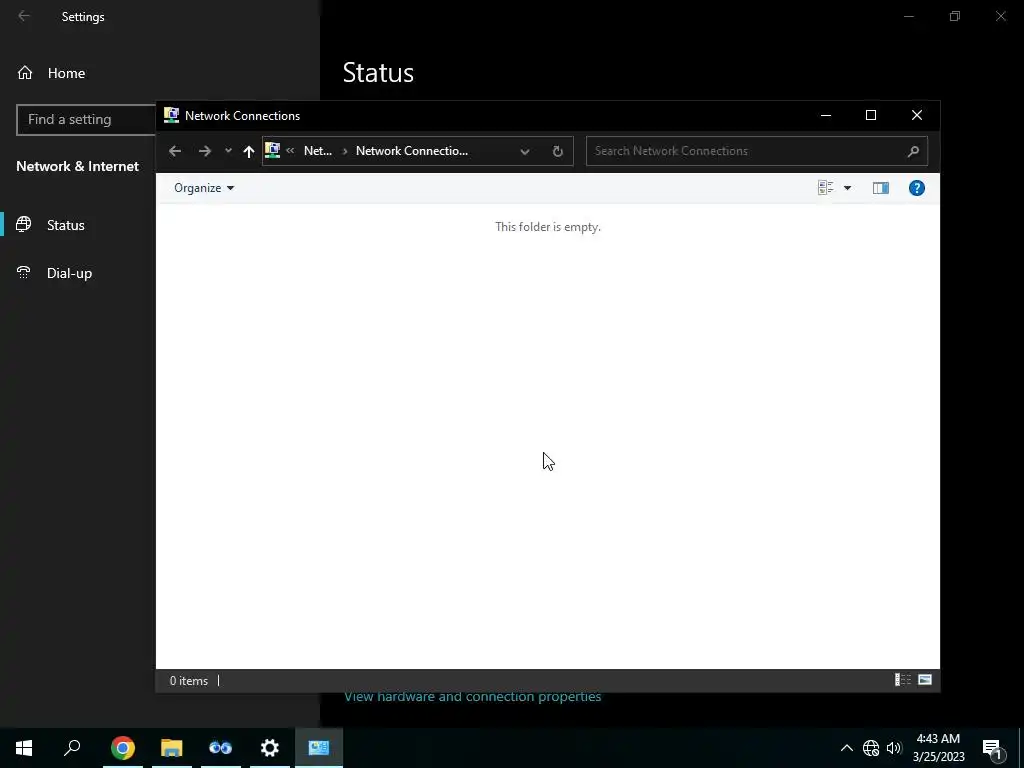
Task: Open volume speaker tray icon
Action: pos(893,748)
